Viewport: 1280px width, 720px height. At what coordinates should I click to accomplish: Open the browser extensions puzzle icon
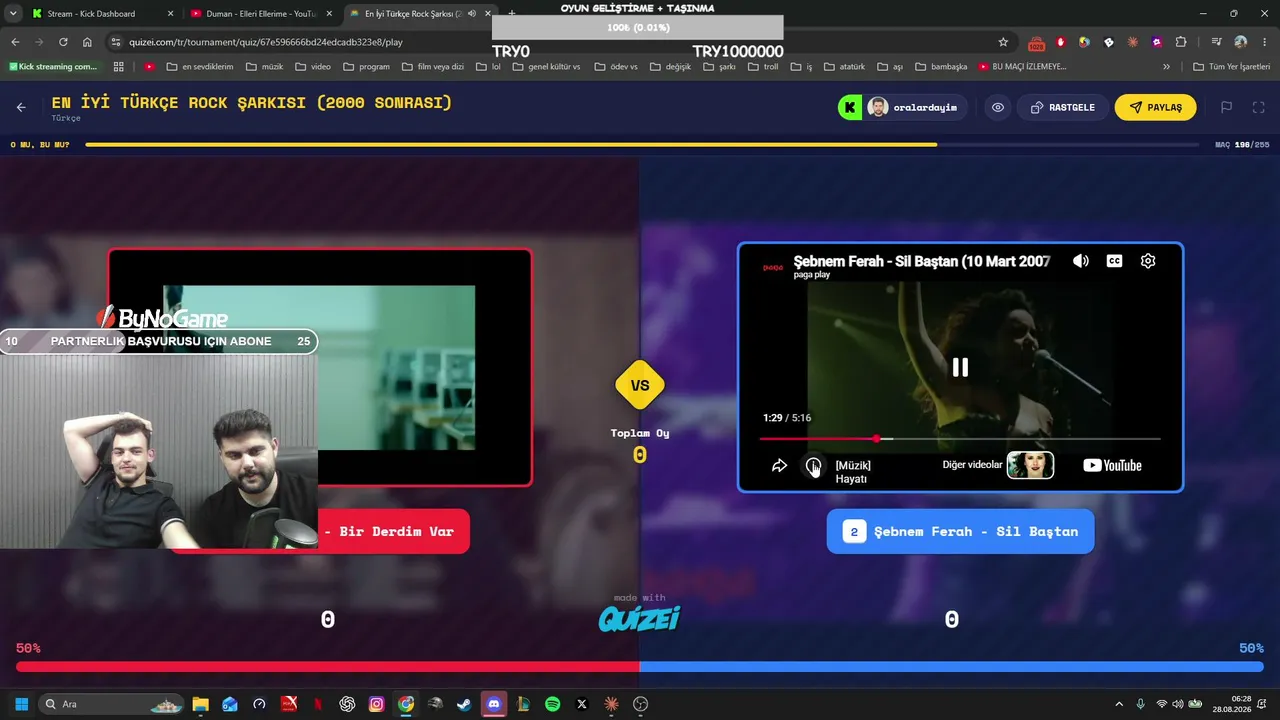tap(1181, 42)
